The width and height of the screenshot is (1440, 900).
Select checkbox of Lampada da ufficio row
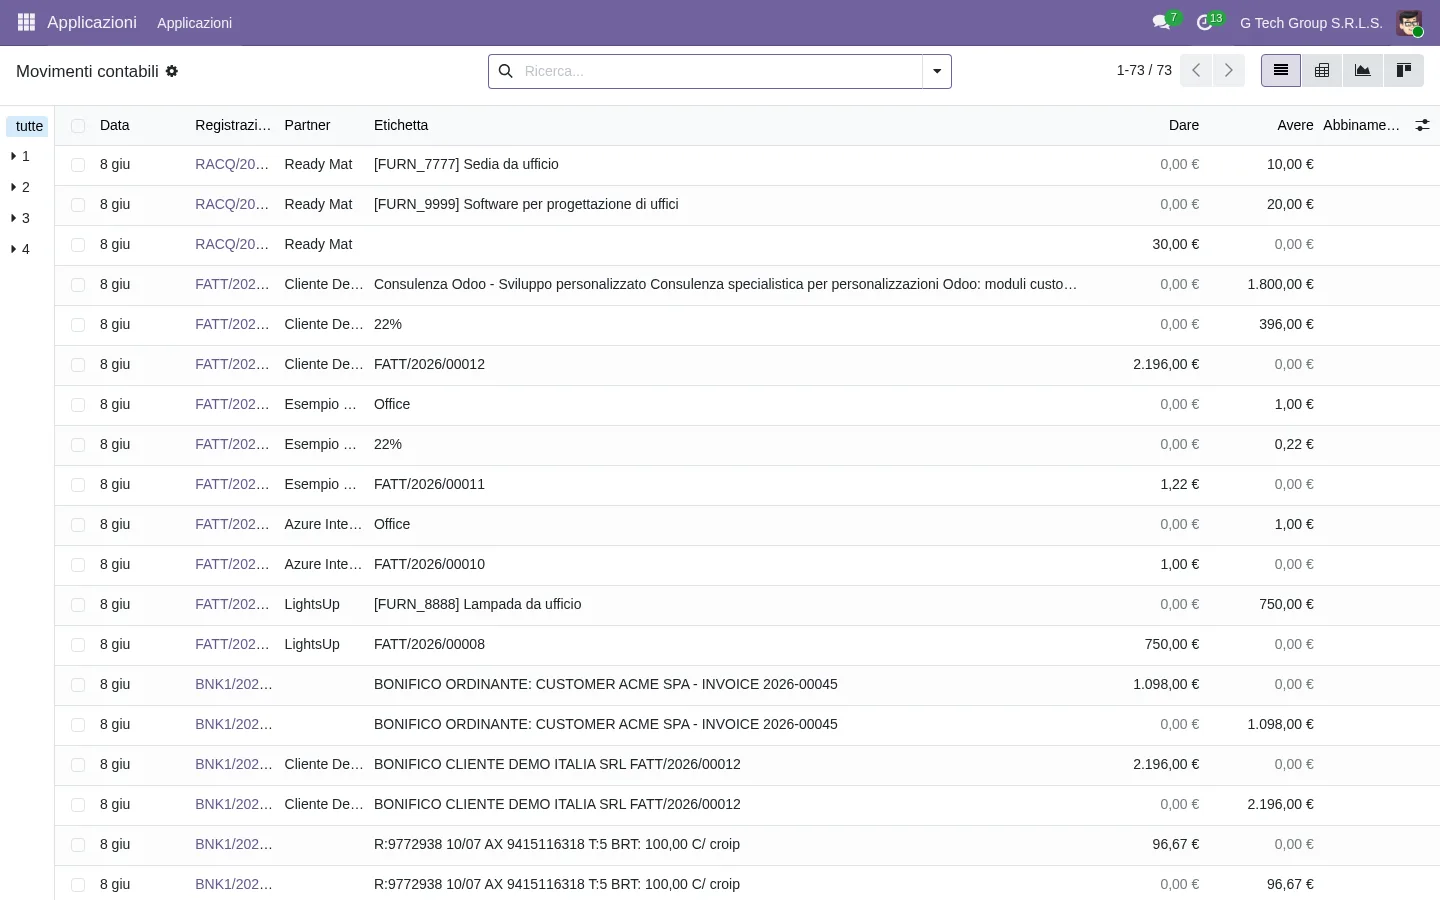[x=78, y=605]
